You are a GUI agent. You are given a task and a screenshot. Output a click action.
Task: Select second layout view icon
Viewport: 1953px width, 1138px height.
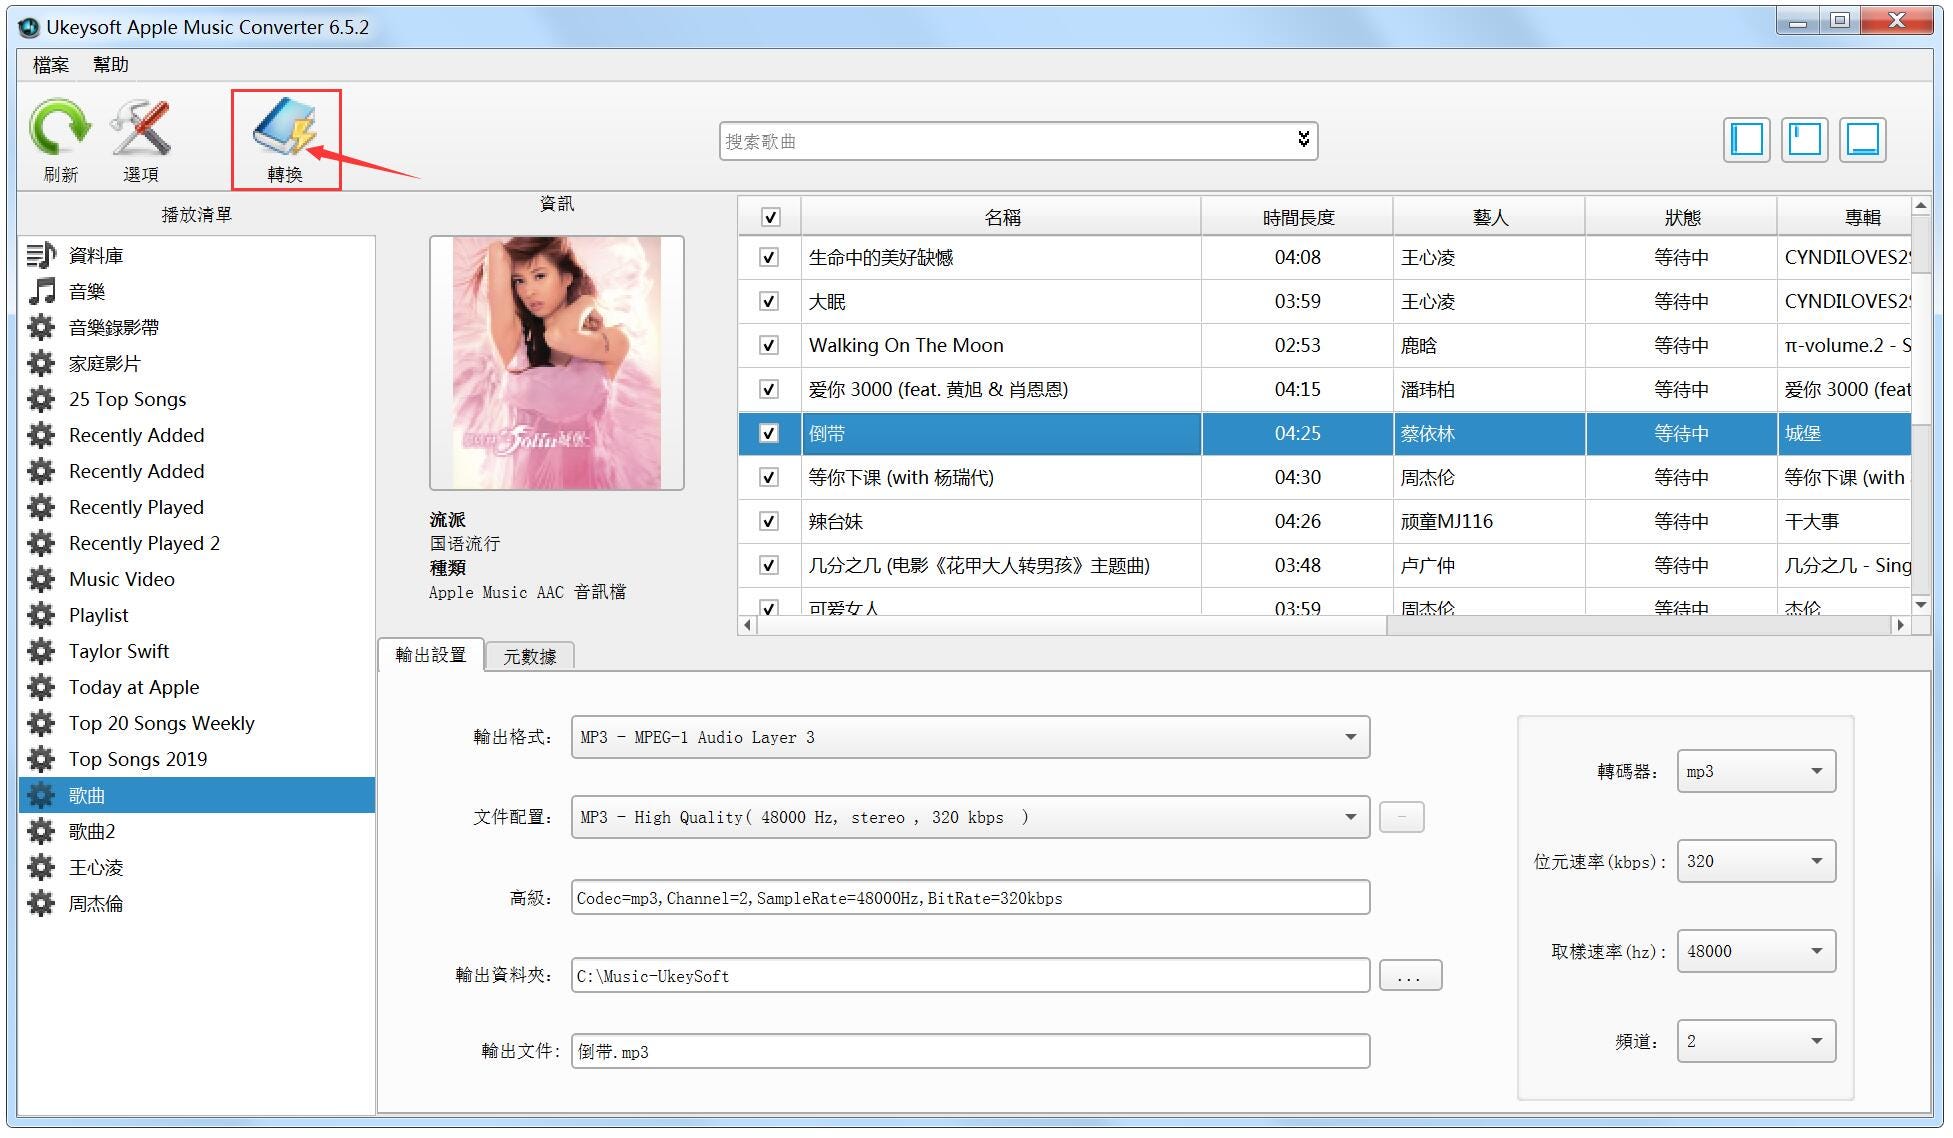(1805, 139)
